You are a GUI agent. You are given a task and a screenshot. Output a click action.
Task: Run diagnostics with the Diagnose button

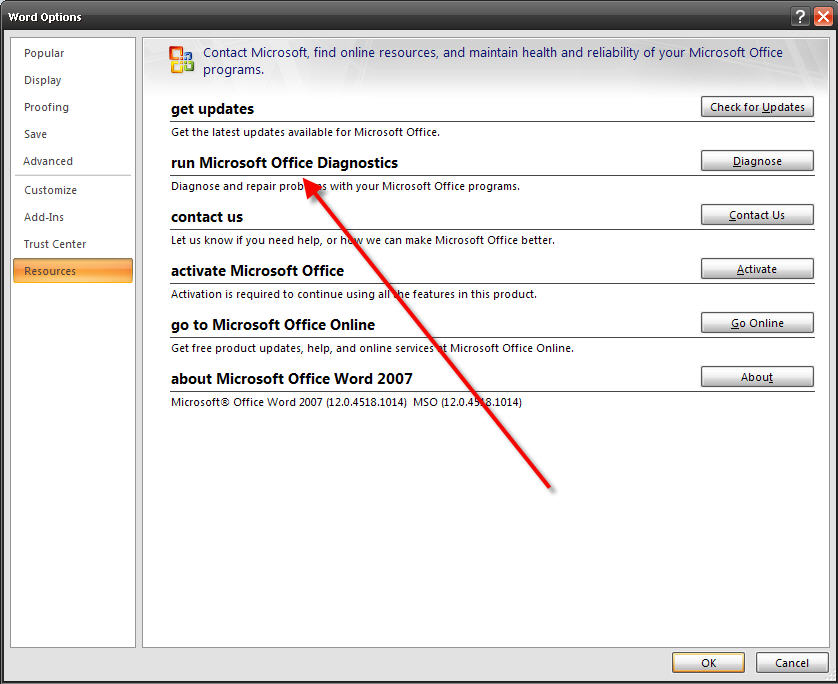[x=757, y=161]
